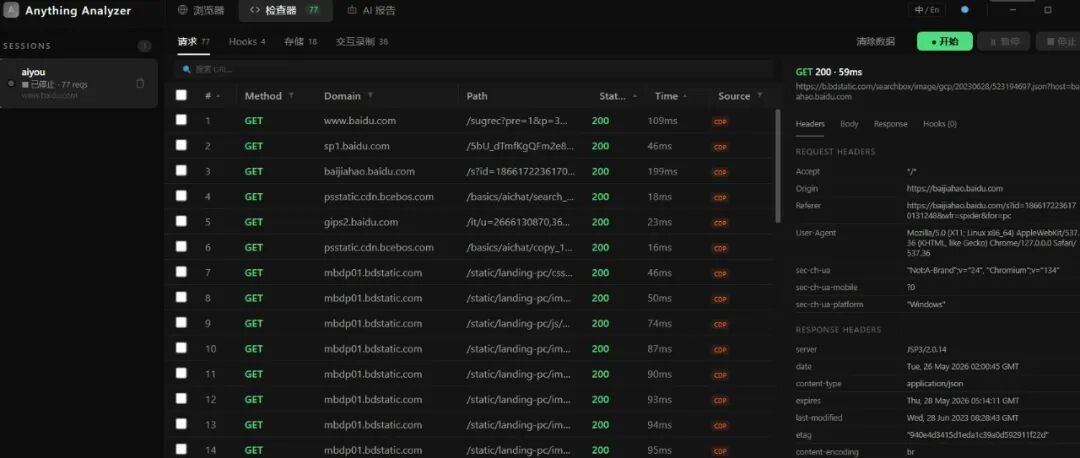1080x458 pixels.
Task: Open the Method column filter
Action: tap(291, 96)
